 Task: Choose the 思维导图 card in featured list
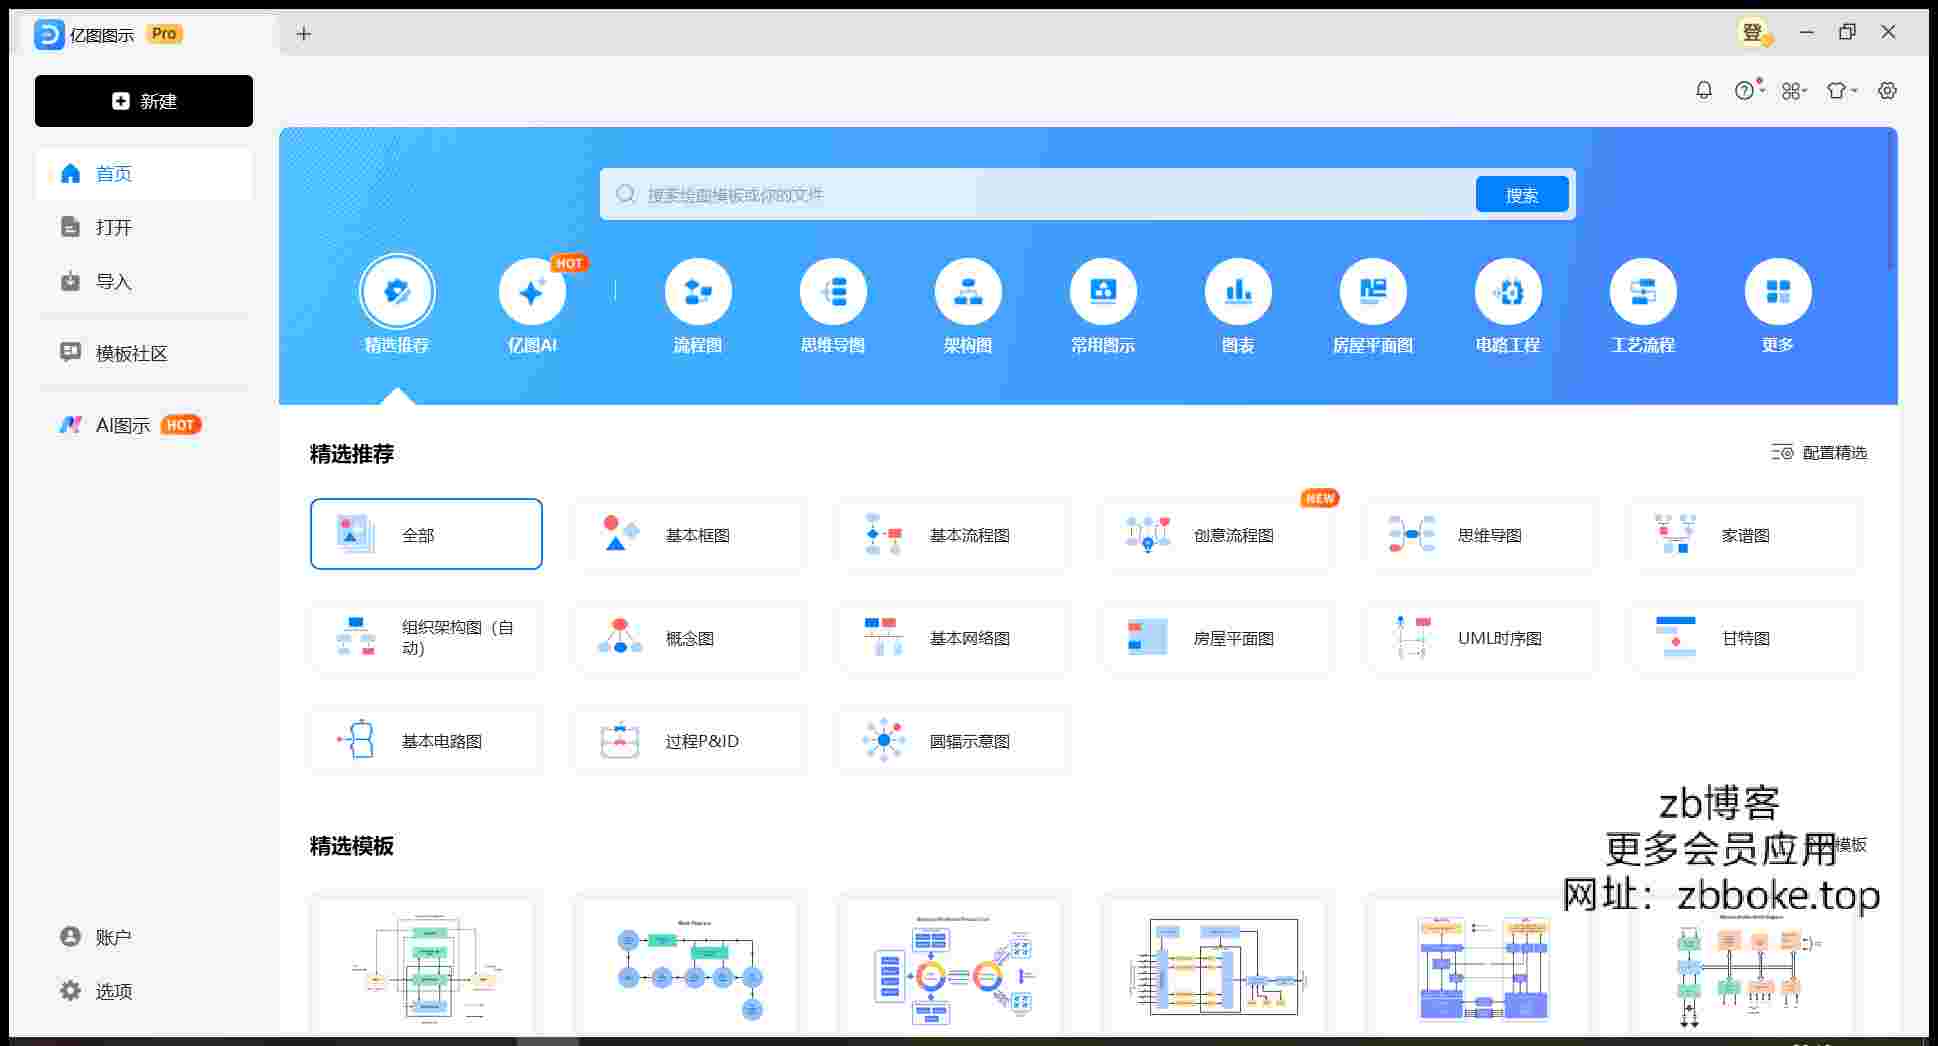[x=1482, y=534]
